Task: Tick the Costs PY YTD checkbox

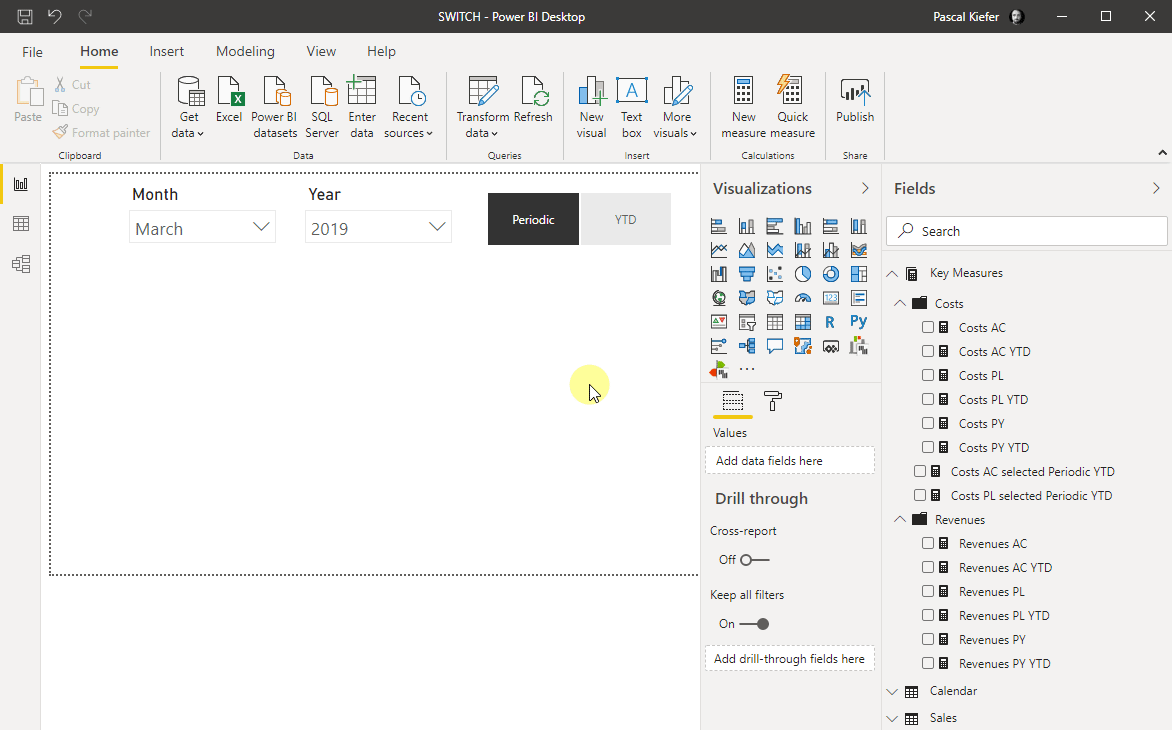Action: (x=928, y=447)
